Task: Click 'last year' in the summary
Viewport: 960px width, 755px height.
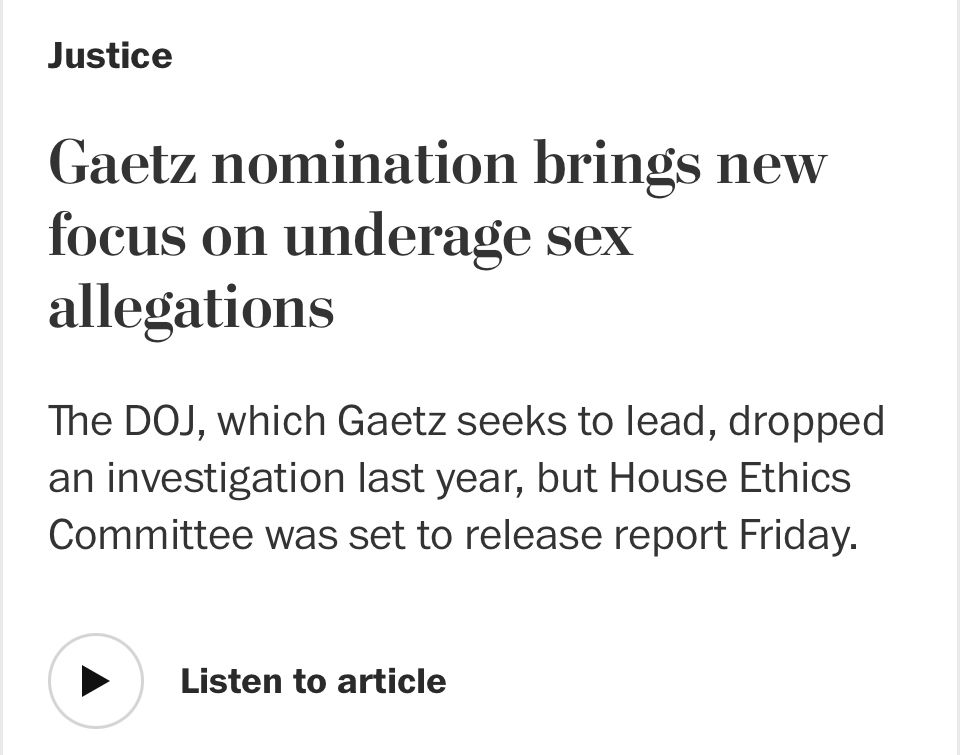Action: [x=440, y=478]
